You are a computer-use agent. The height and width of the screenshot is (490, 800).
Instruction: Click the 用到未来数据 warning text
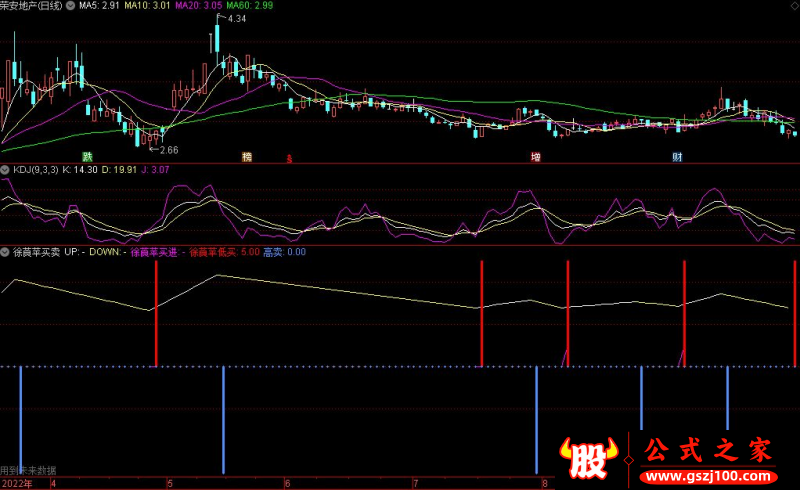[28, 470]
